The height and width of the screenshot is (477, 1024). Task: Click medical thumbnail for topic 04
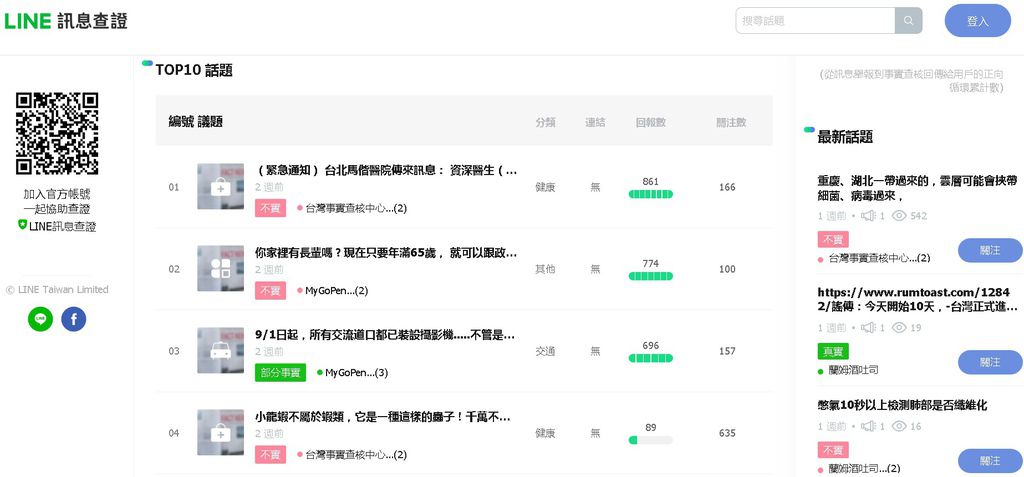click(220, 432)
